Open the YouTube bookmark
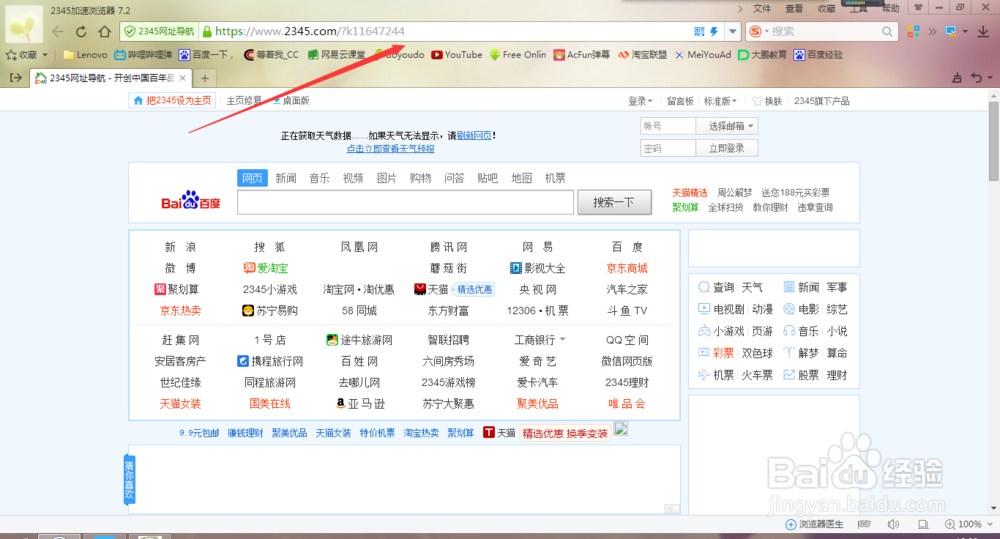1000x539 pixels. (x=457, y=55)
